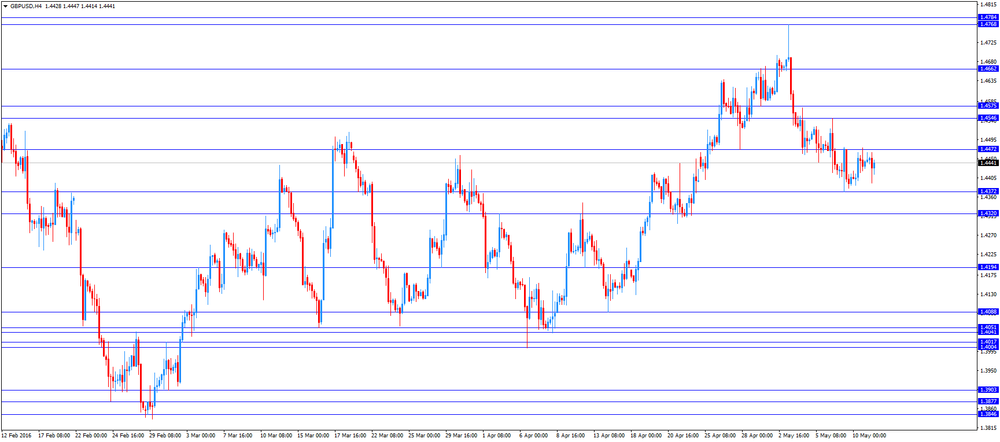Select the 1.4004 horizontal line price label

tap(987, 347)
